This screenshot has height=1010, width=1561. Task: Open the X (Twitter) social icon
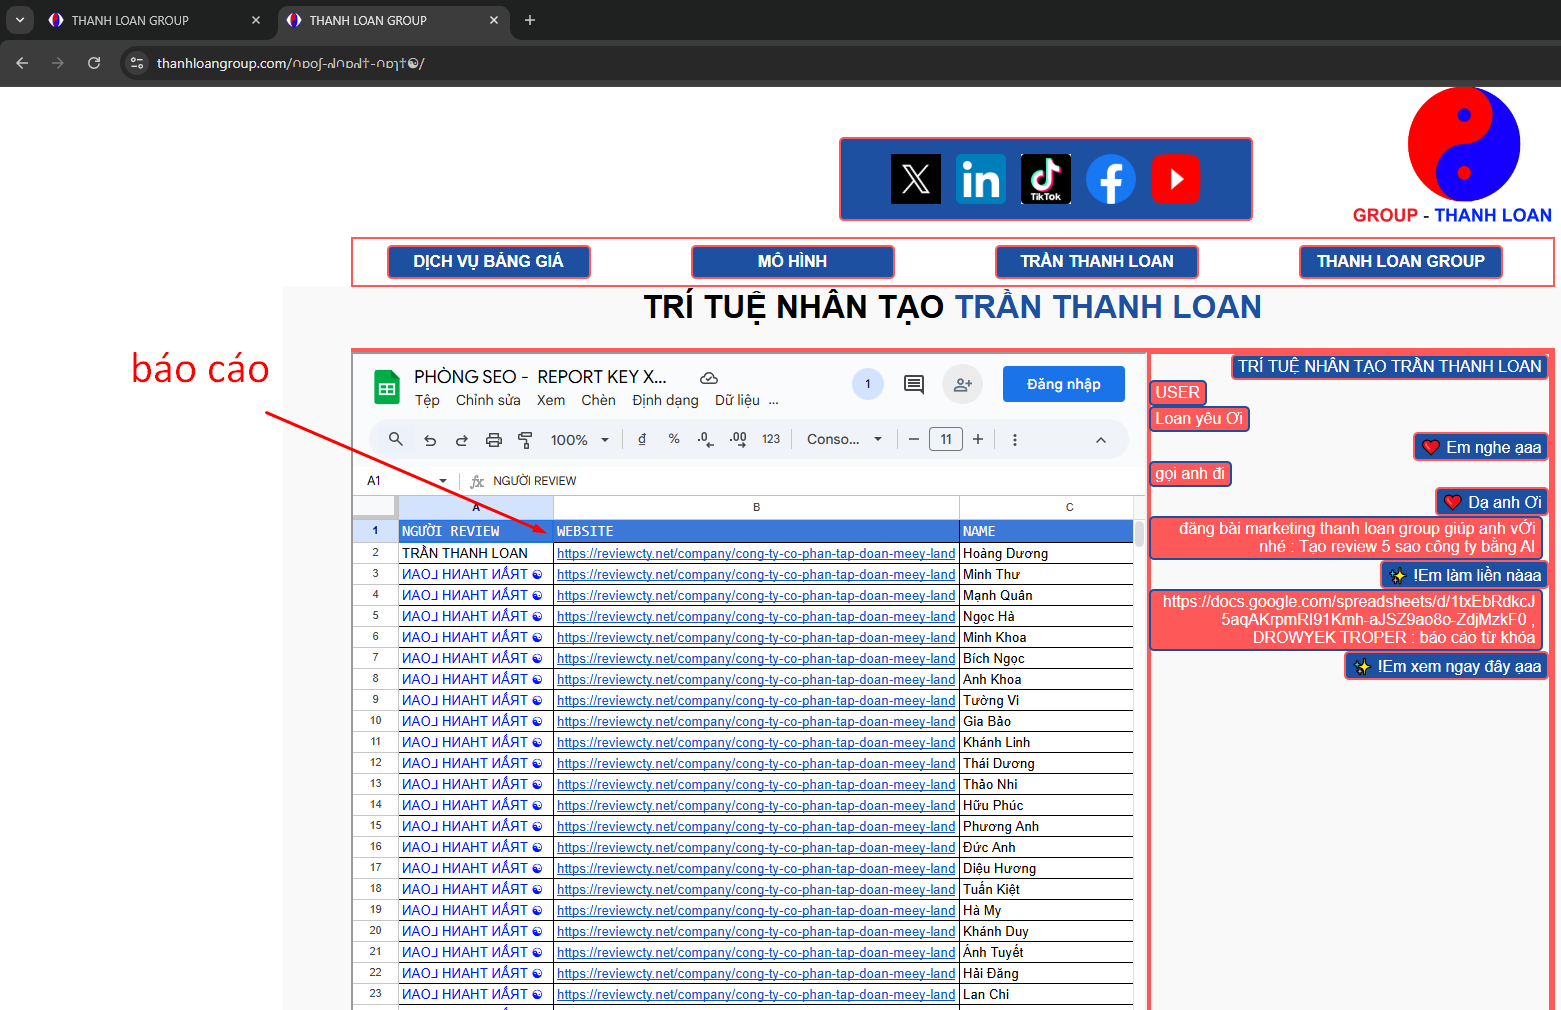916,179
